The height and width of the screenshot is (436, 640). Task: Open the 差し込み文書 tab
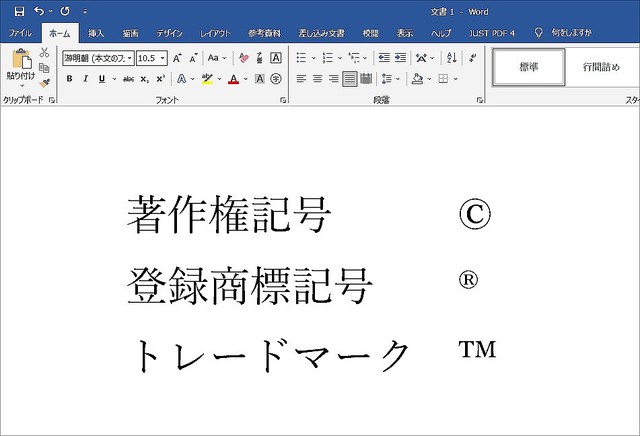point(321,33)
